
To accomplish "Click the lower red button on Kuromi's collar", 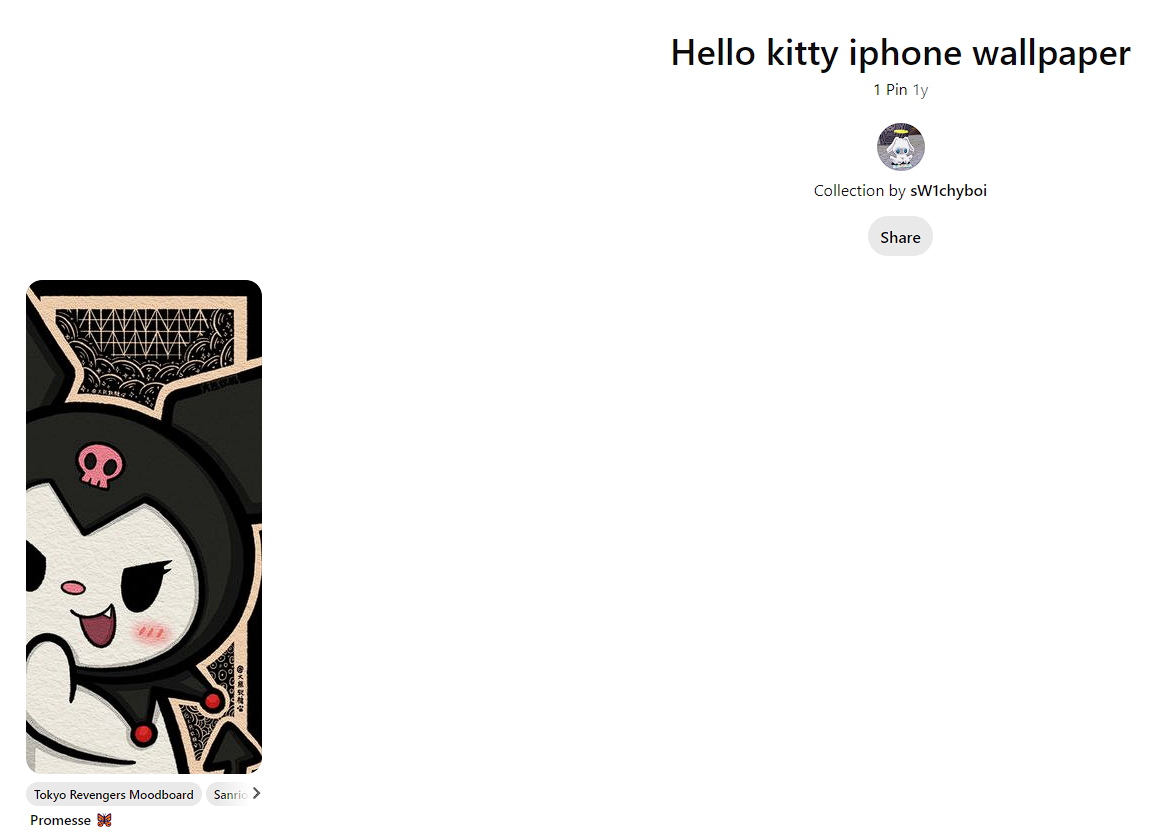I will (x=143, y=734).
